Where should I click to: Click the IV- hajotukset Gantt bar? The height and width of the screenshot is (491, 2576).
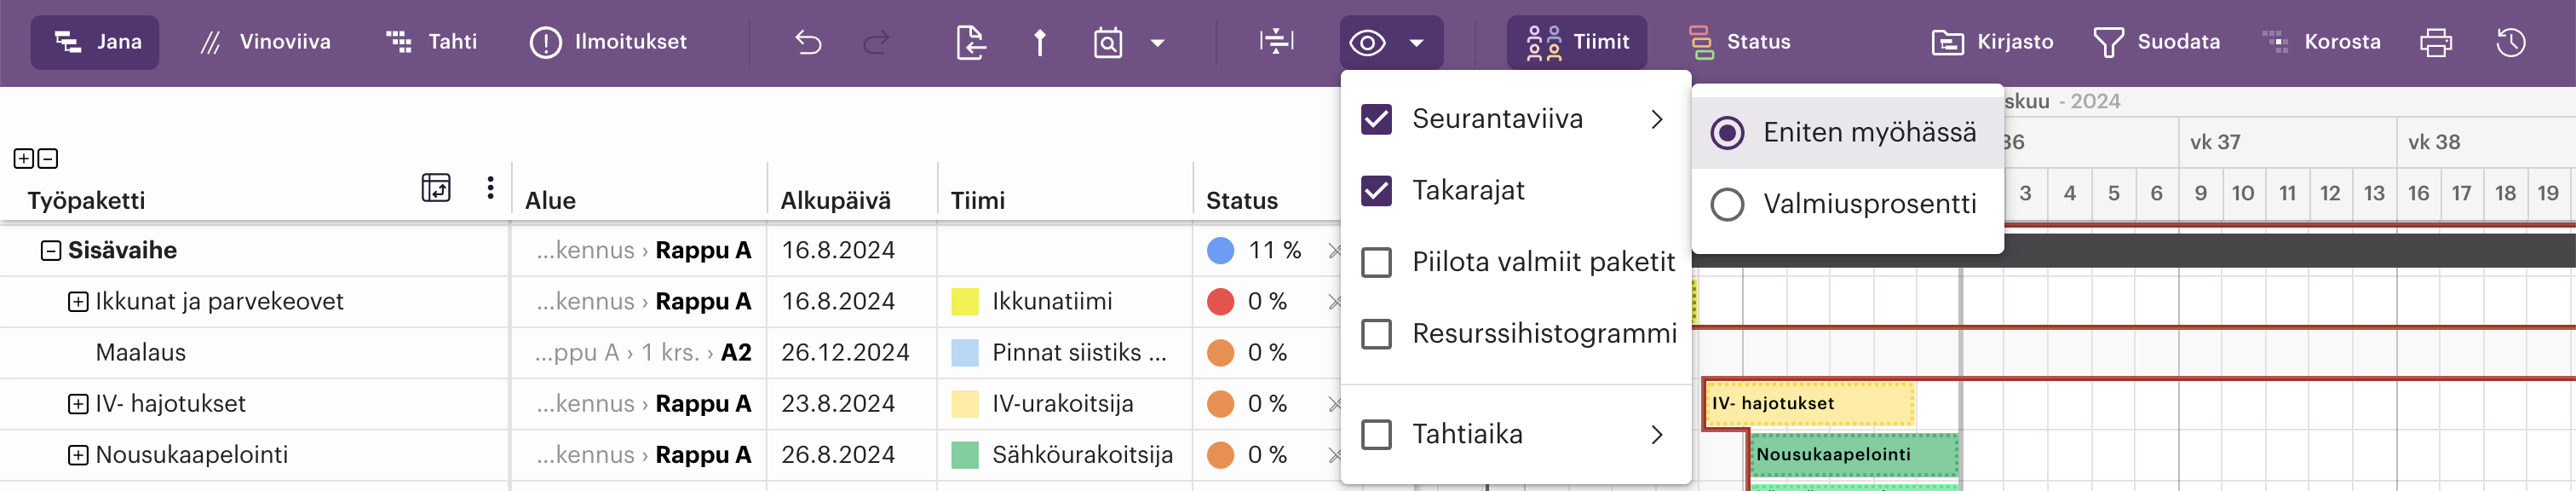point(1808,403)
